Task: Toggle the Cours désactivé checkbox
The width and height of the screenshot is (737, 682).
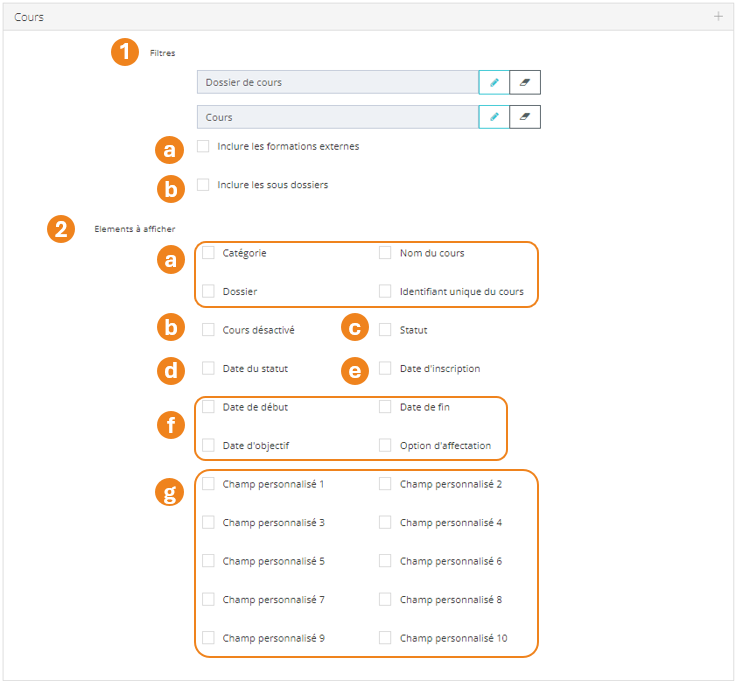Action: [x=209, y=330]
